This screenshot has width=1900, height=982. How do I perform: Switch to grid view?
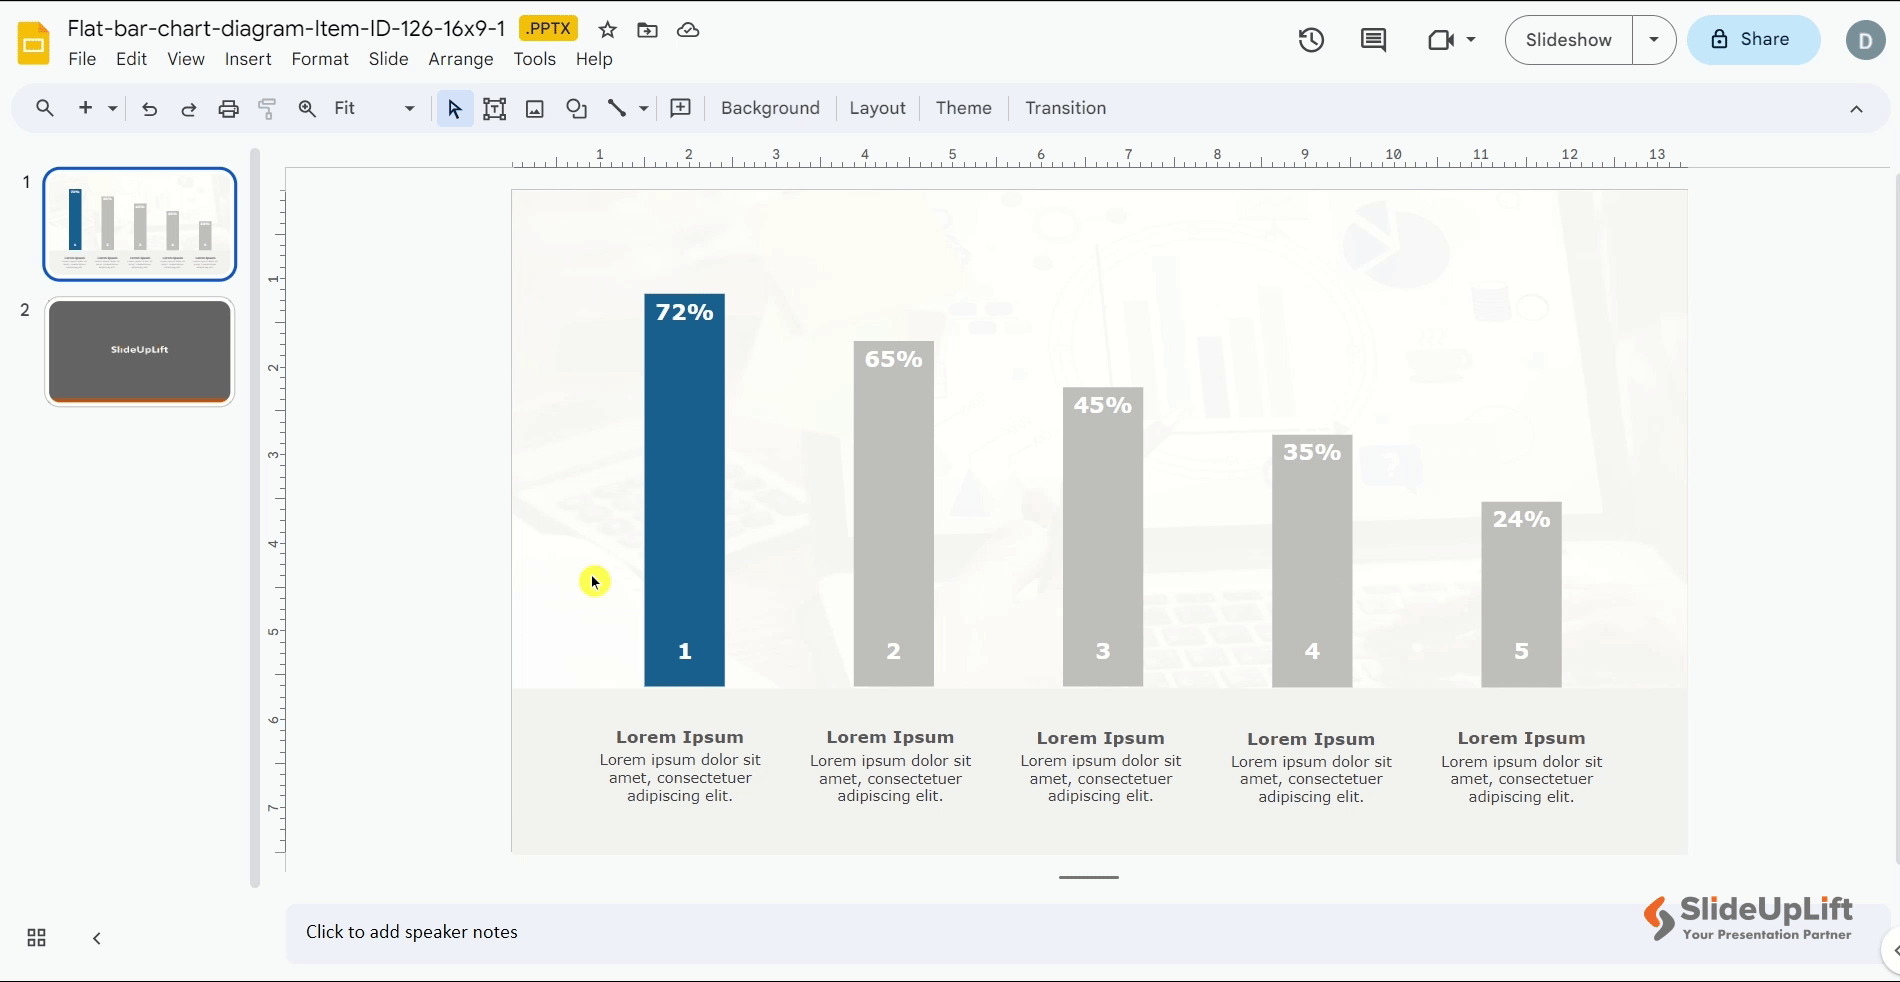tap(36, 938)
